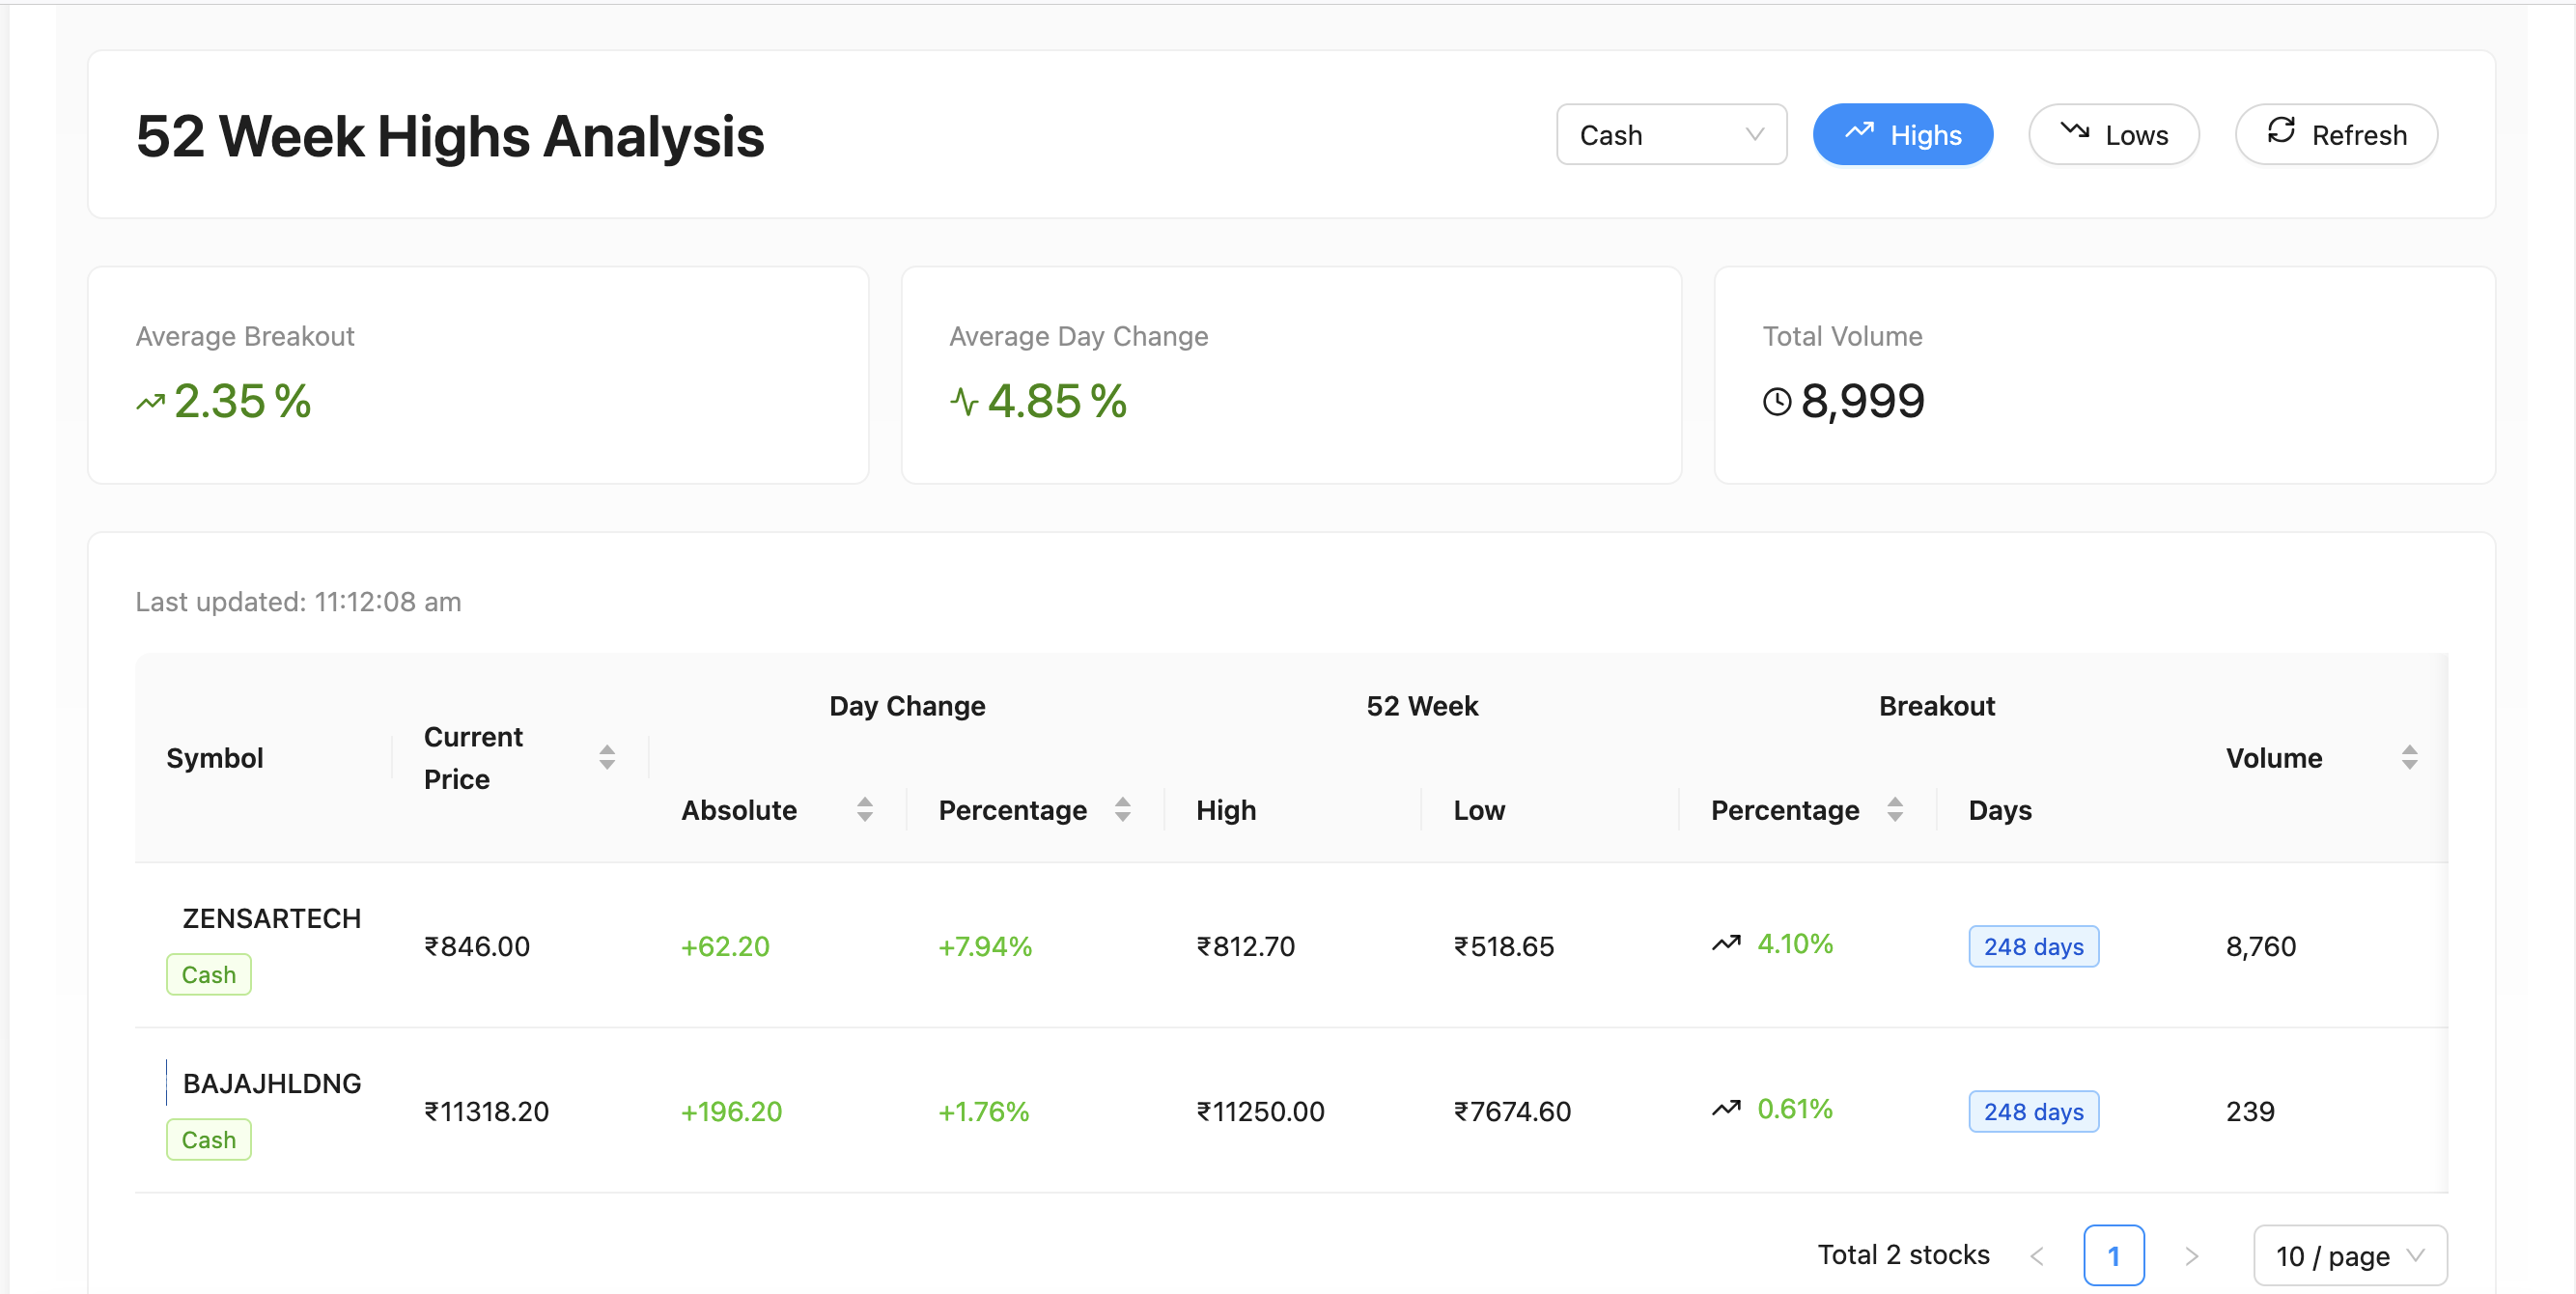Click ZENSARTECH 248 days badge
Image resolution: width=2576 pixels, height=1294 pixels.
(x=2033, y=946)
